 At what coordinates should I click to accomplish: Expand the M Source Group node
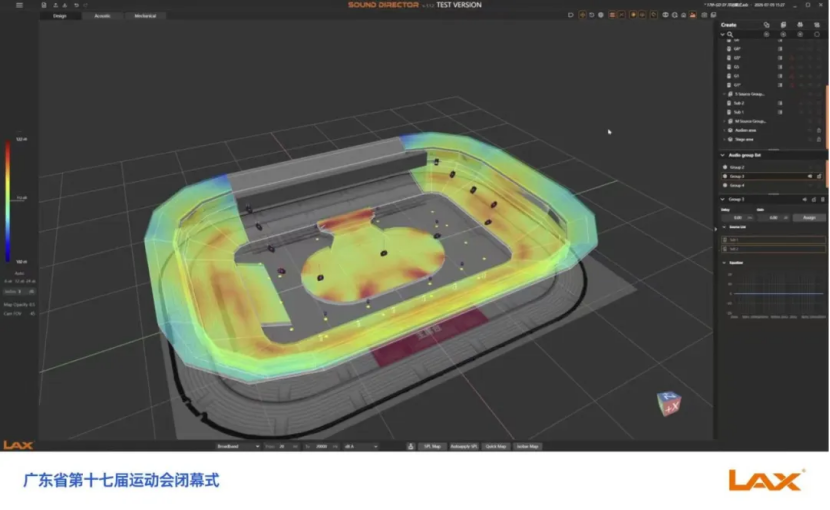(x=725, y=121)
